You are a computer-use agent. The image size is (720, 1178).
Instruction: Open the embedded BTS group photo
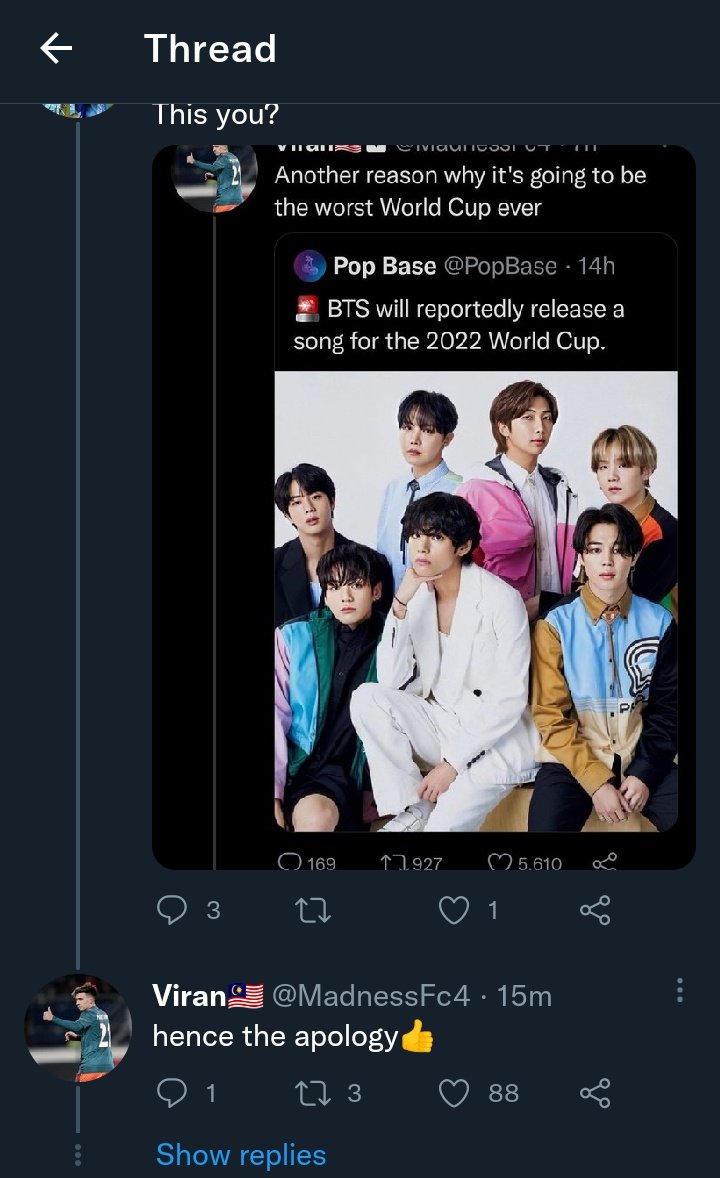coord(476,601)
